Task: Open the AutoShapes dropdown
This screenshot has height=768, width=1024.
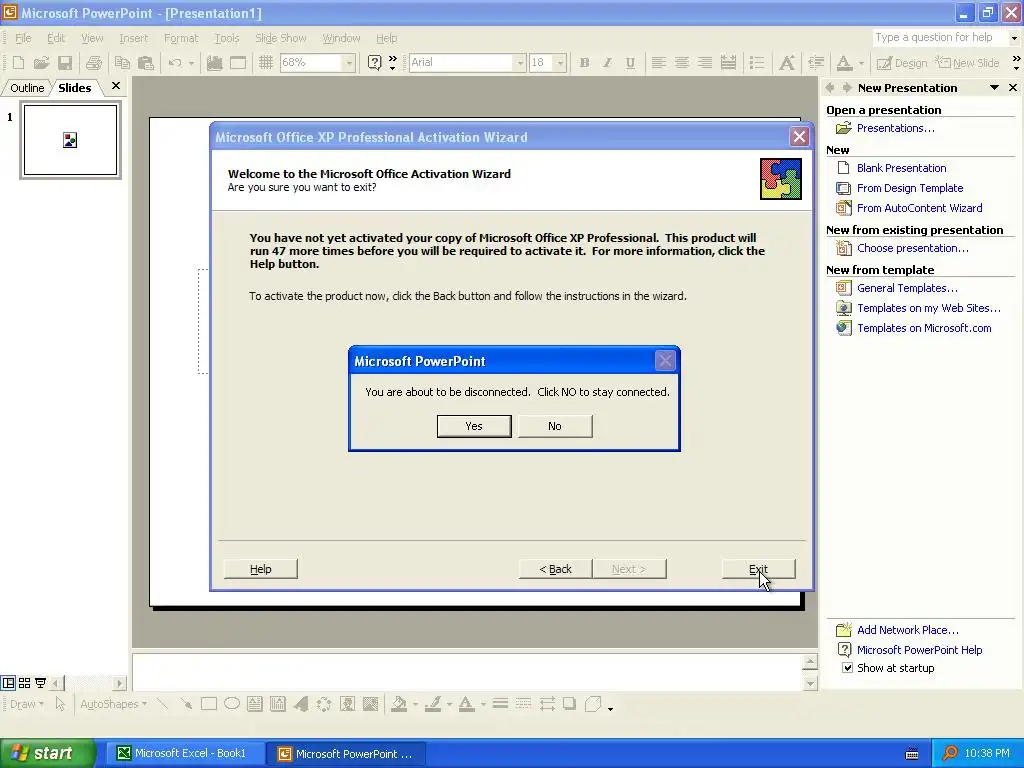Action: [113, 704]
